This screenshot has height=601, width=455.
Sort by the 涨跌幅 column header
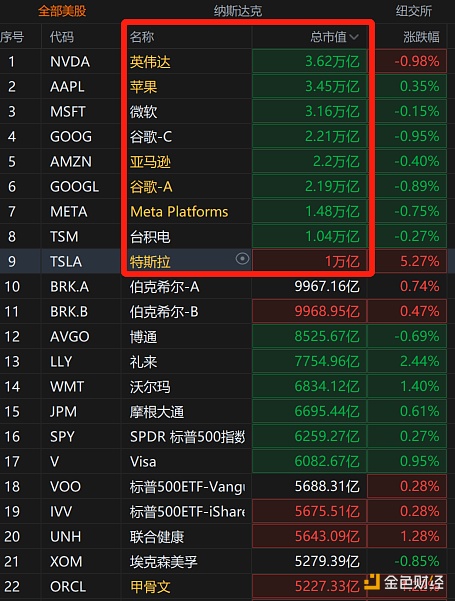421,37
